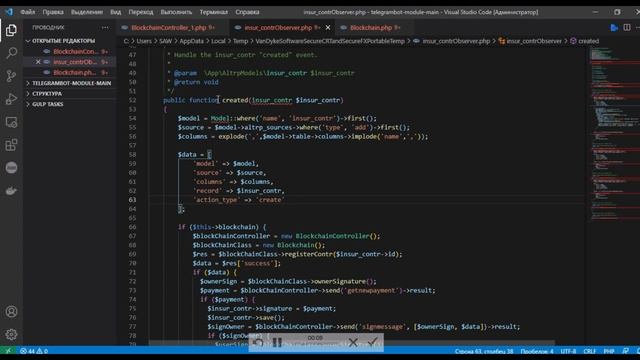Click AppData folder in breadcrumb path
640x360 pixels.
click(x=191, y=41)
